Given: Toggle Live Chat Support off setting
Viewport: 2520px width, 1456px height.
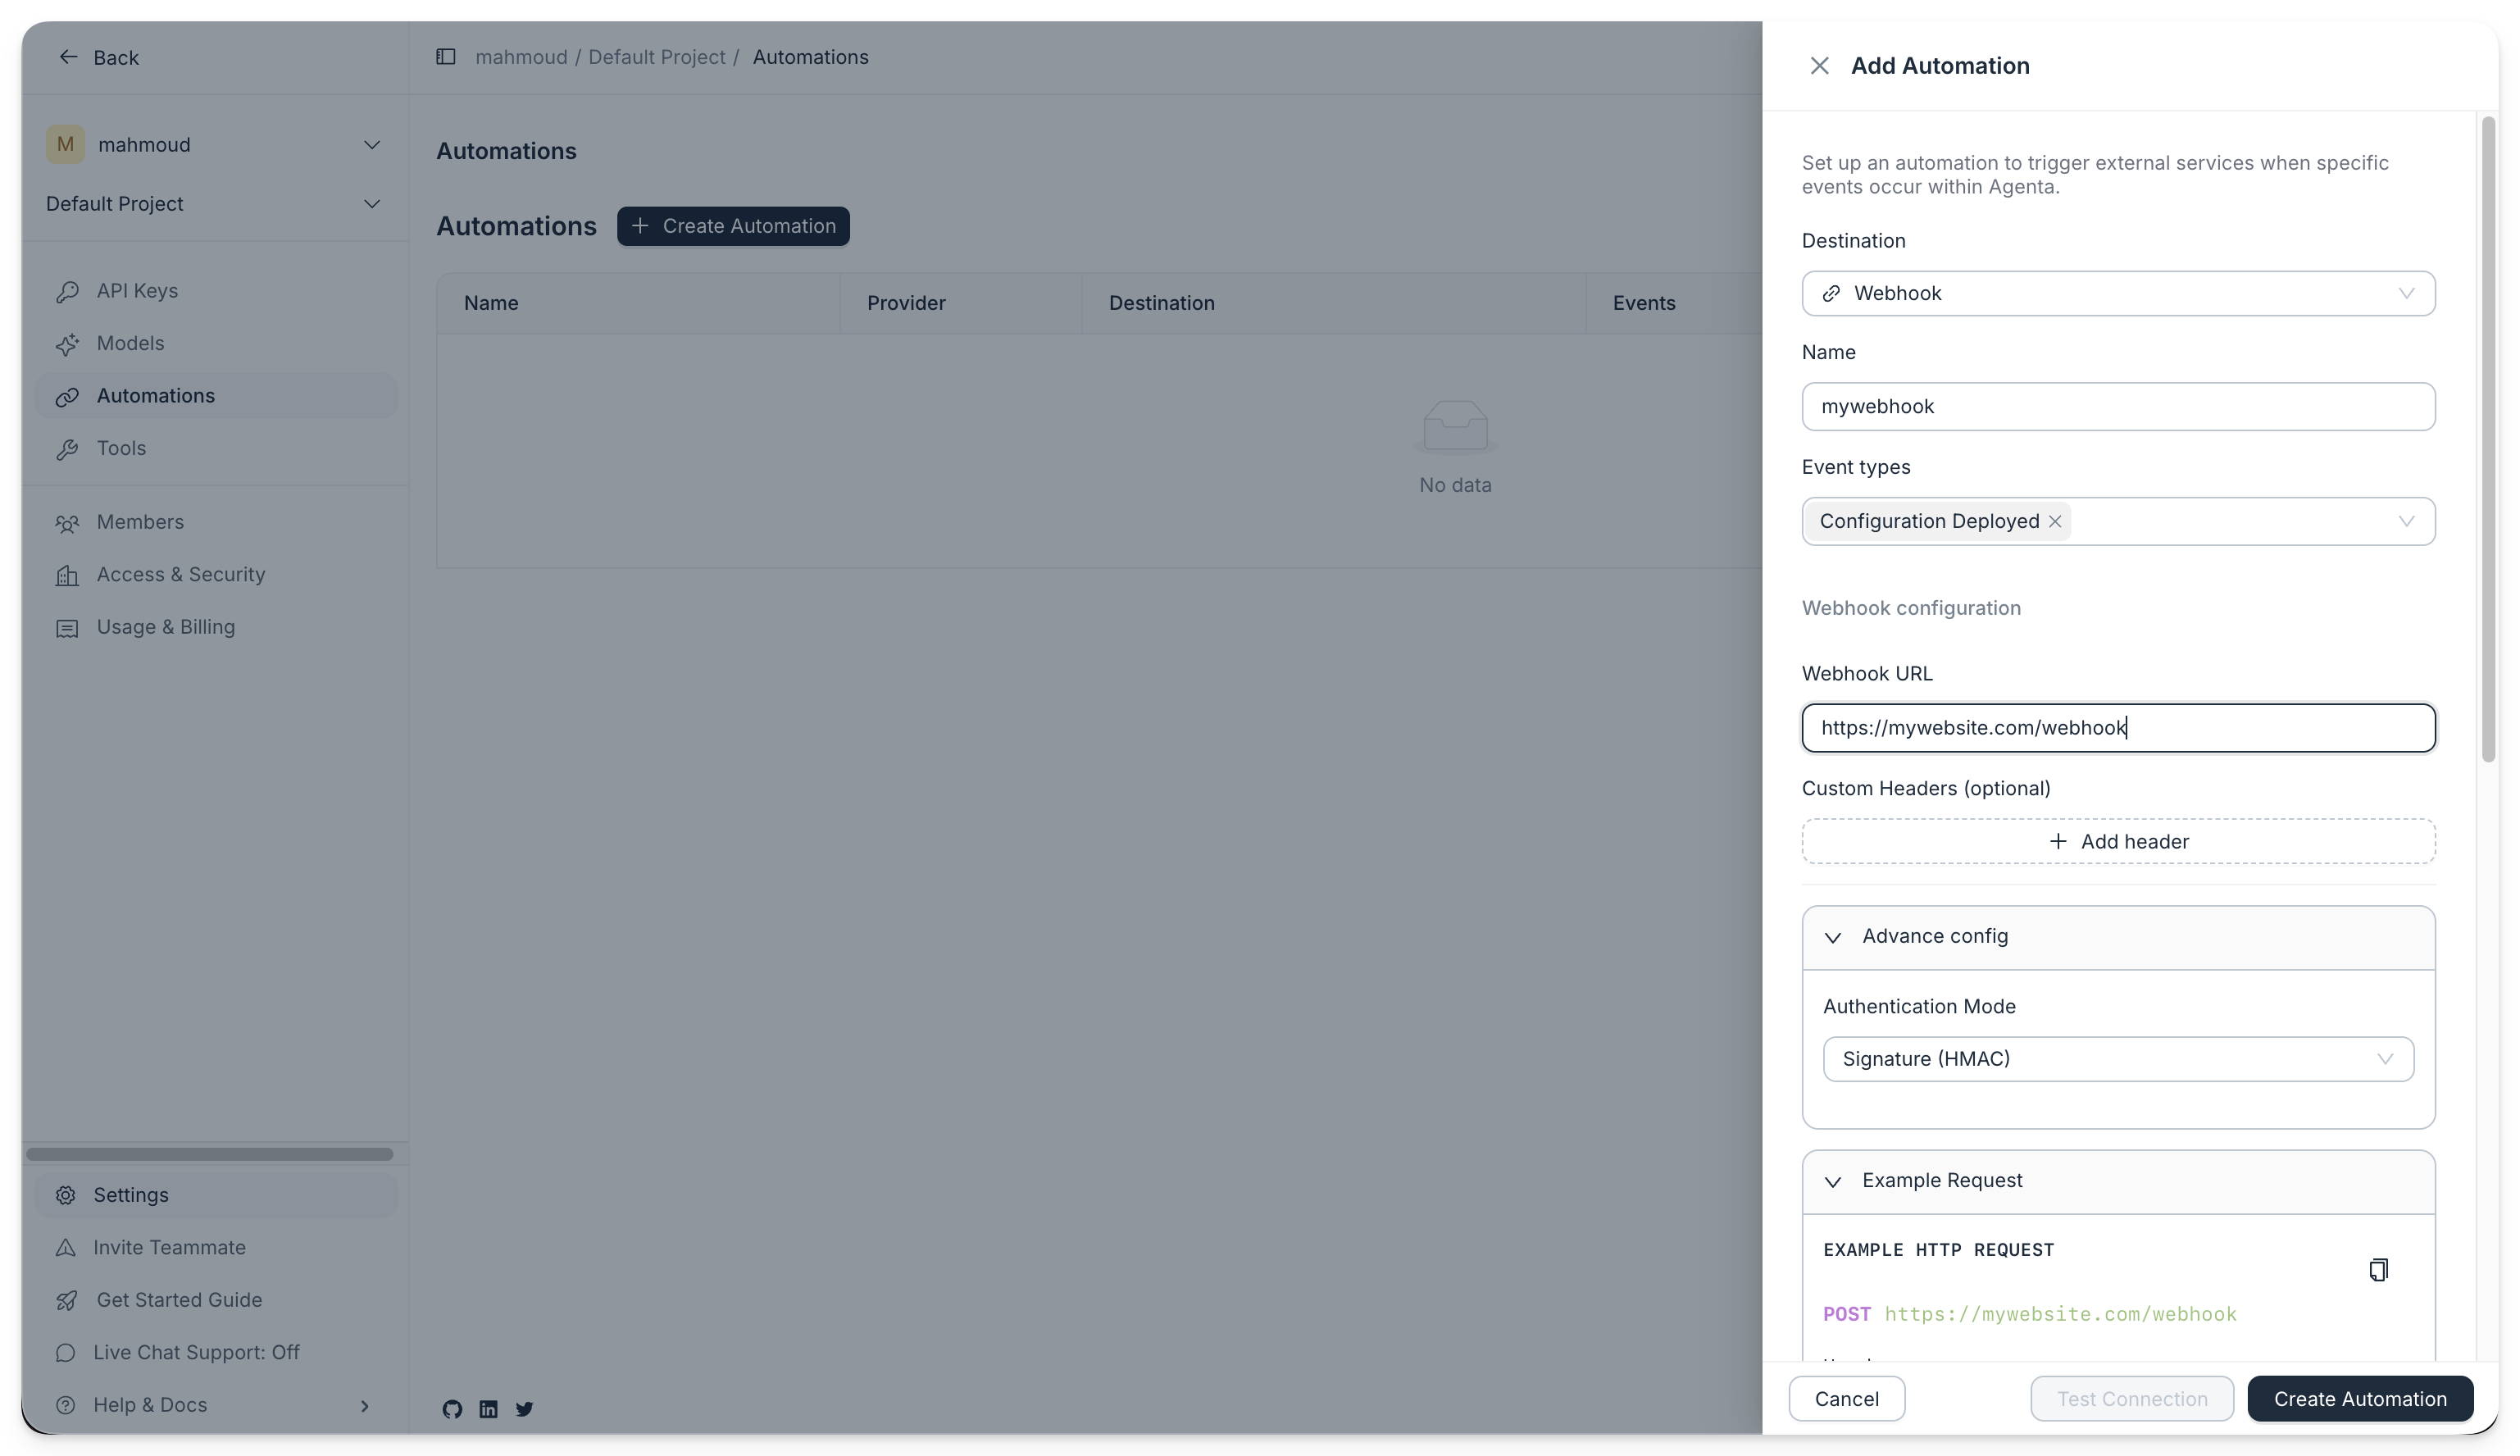Looking at the screenshot, I should coord(196,1352).
